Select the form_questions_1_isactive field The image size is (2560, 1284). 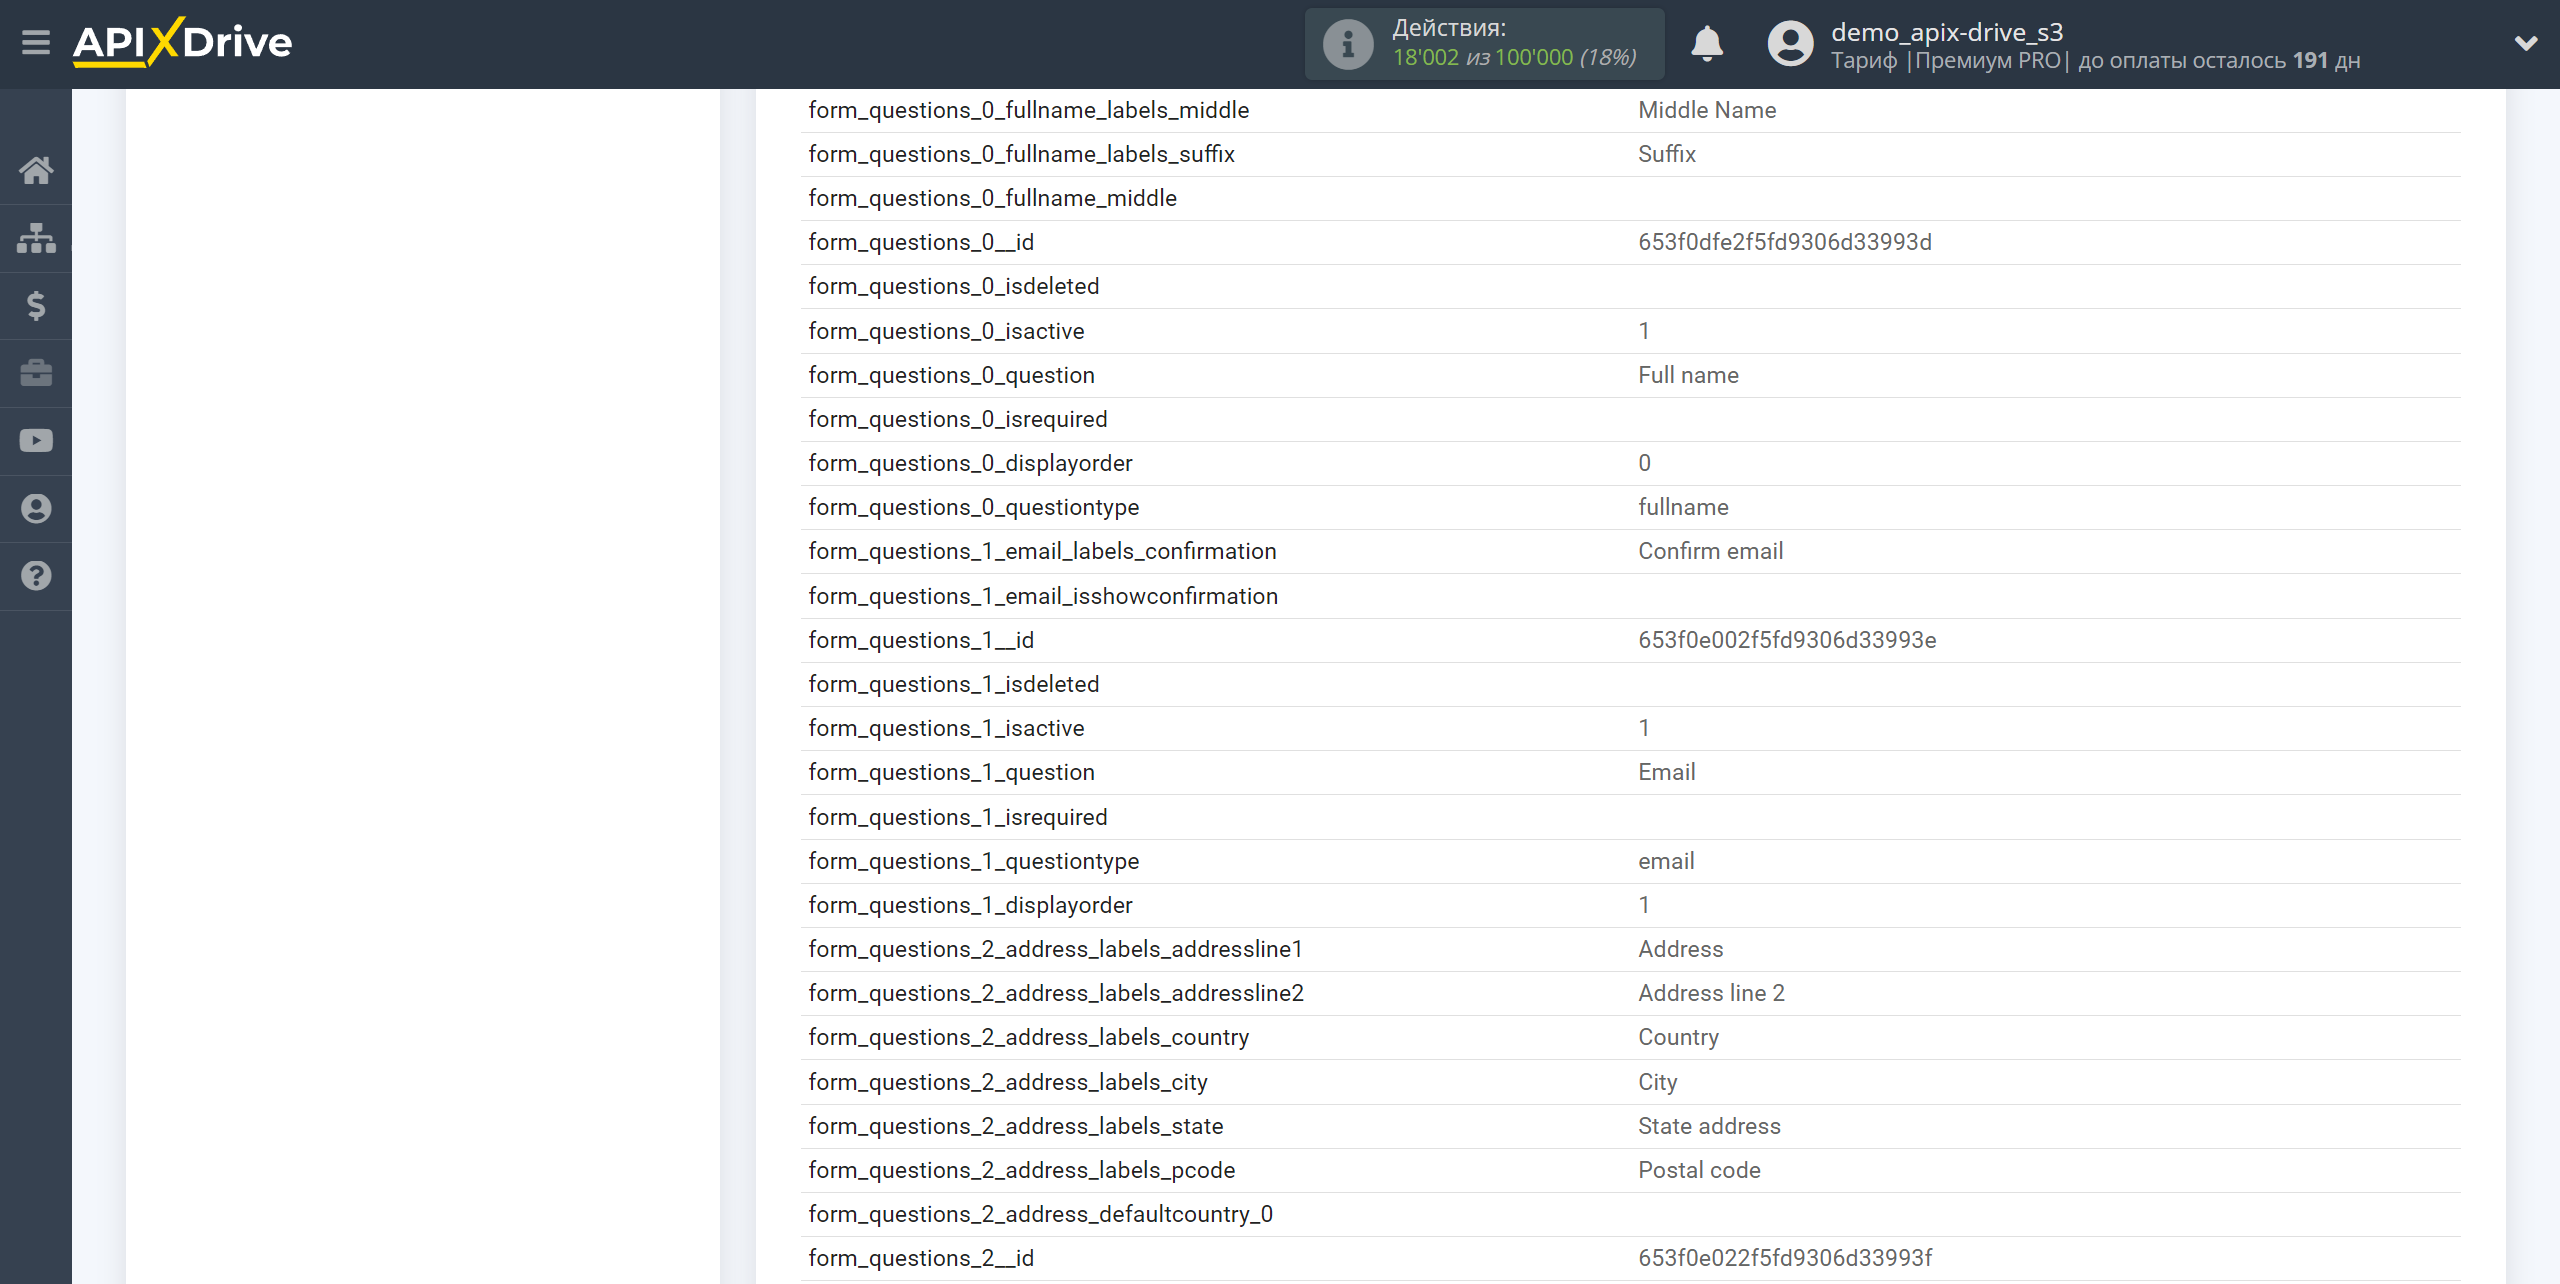(946, 728)
